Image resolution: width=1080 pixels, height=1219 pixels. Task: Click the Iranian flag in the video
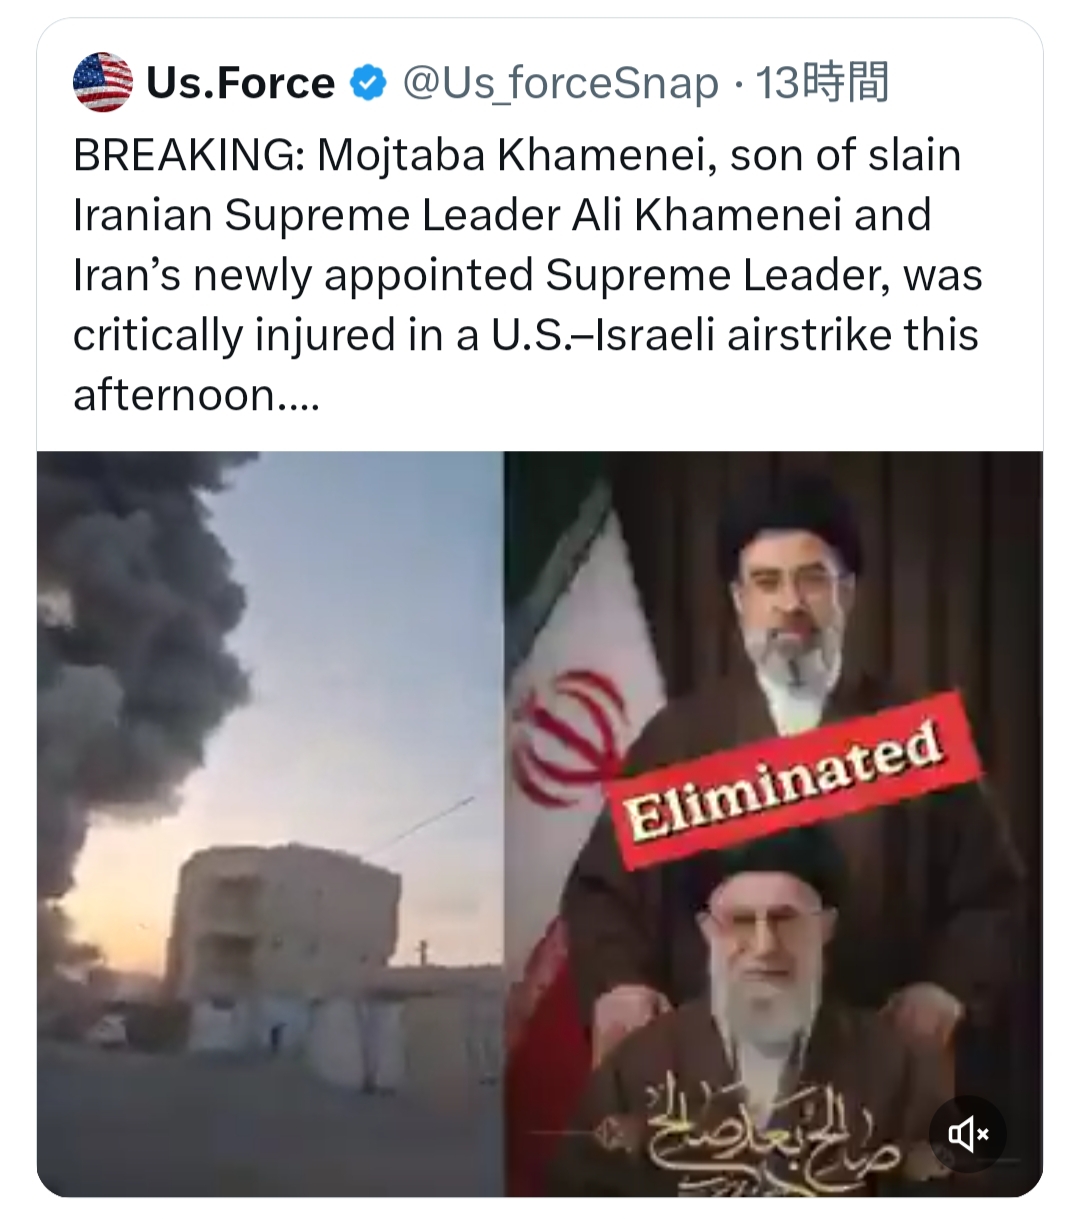click(580, 720)
